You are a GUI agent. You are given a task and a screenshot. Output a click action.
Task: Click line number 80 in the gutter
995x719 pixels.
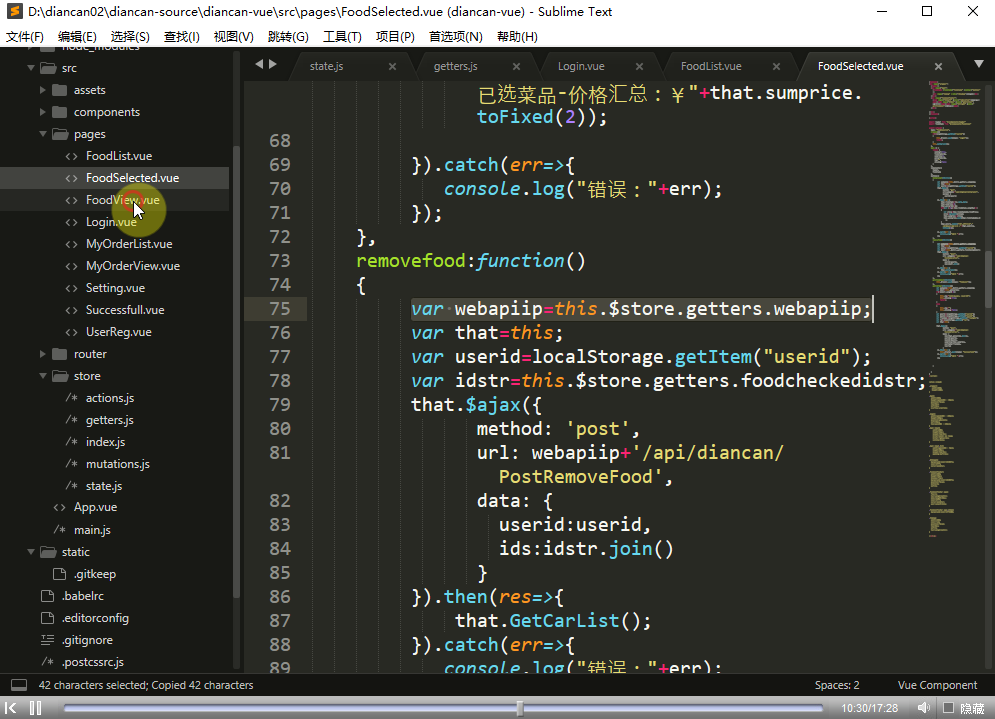(x=280, y=429)
